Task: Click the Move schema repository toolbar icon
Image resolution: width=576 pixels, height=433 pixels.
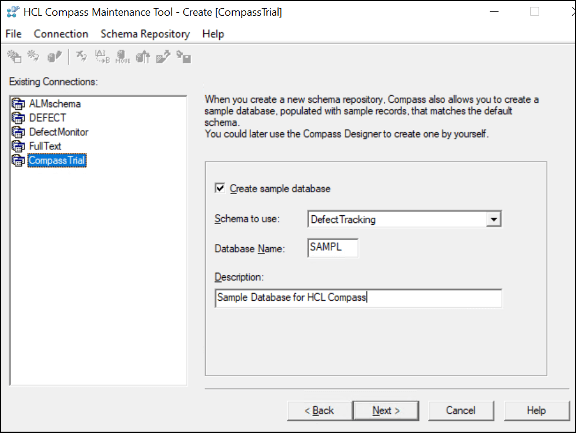Action: pos(122,57)
